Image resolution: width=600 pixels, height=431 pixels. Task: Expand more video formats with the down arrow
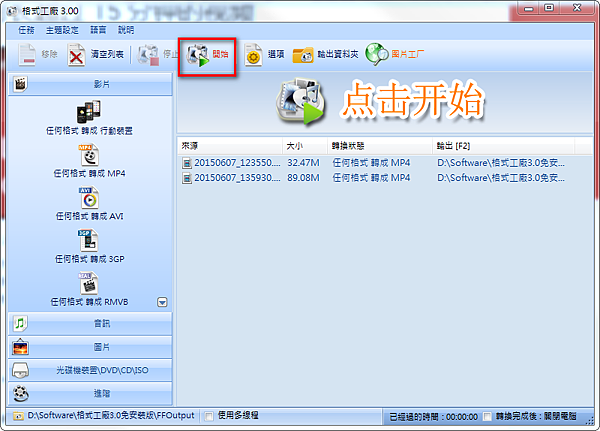[x=162, y=302]
